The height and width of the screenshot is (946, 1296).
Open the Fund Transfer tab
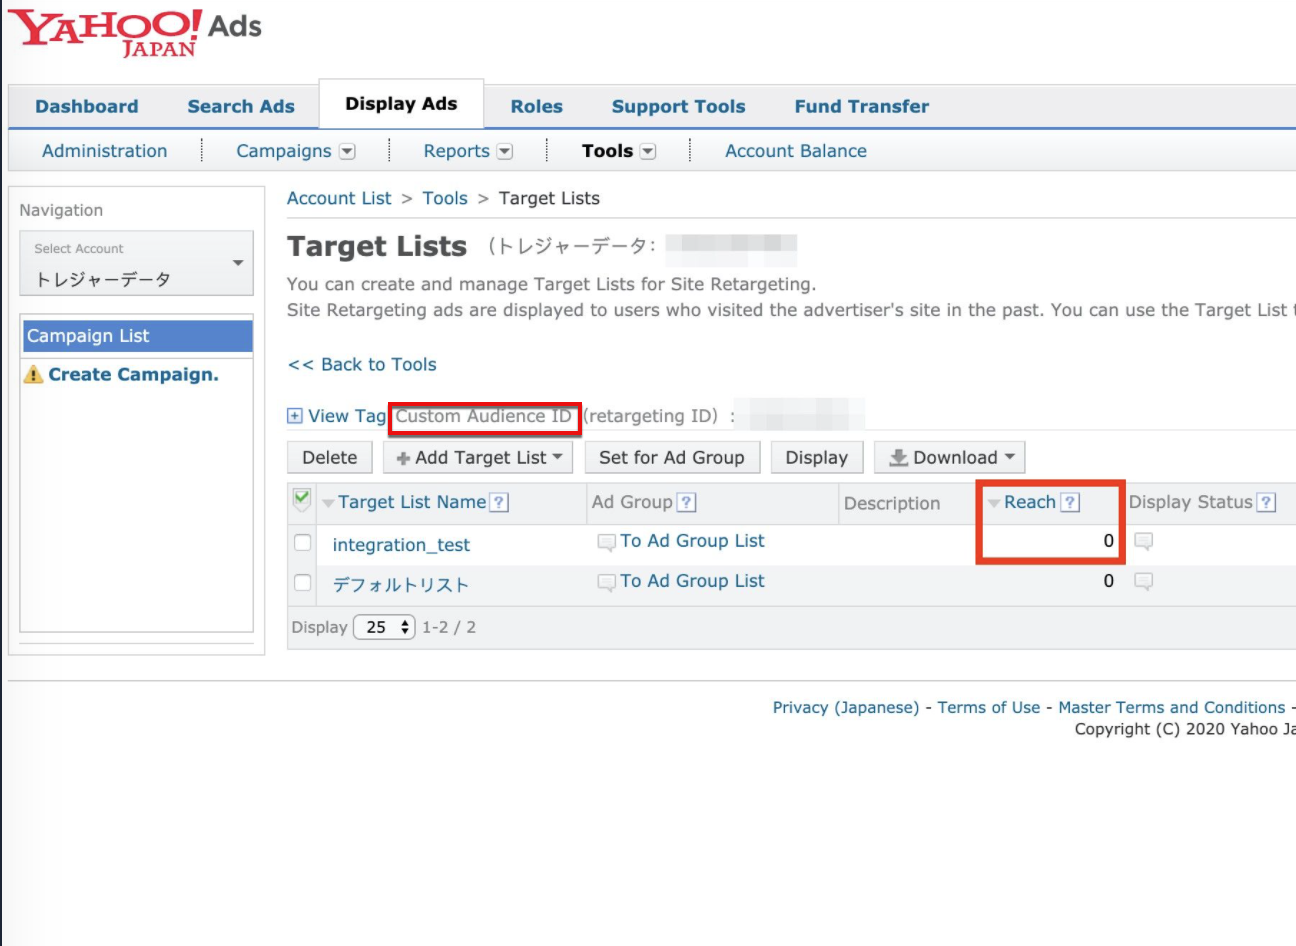click(861, 107)
